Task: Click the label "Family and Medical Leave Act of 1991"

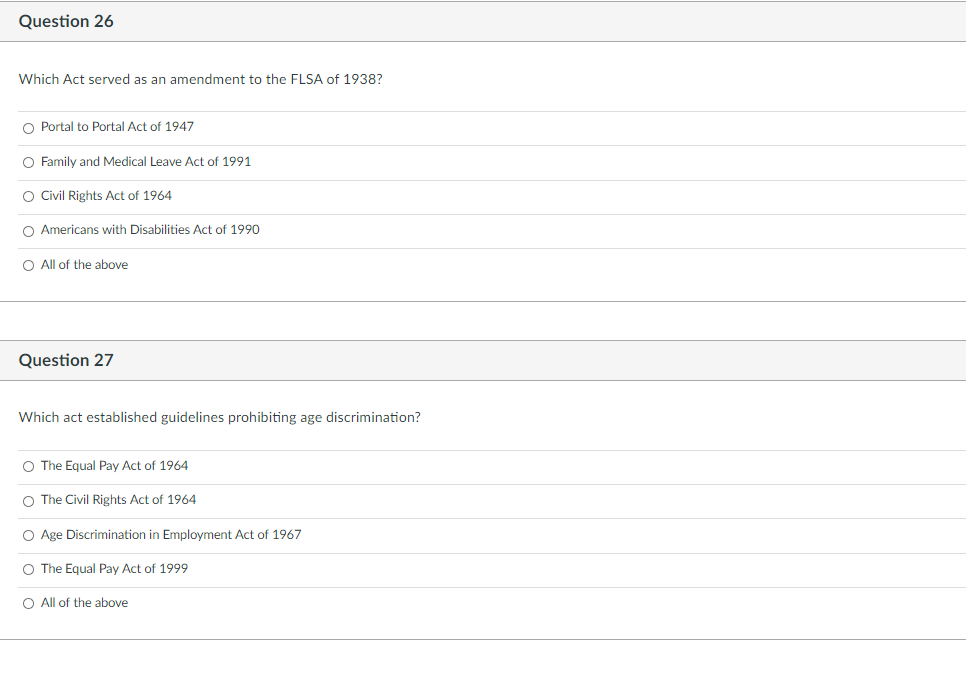Action: pos(144,161)
